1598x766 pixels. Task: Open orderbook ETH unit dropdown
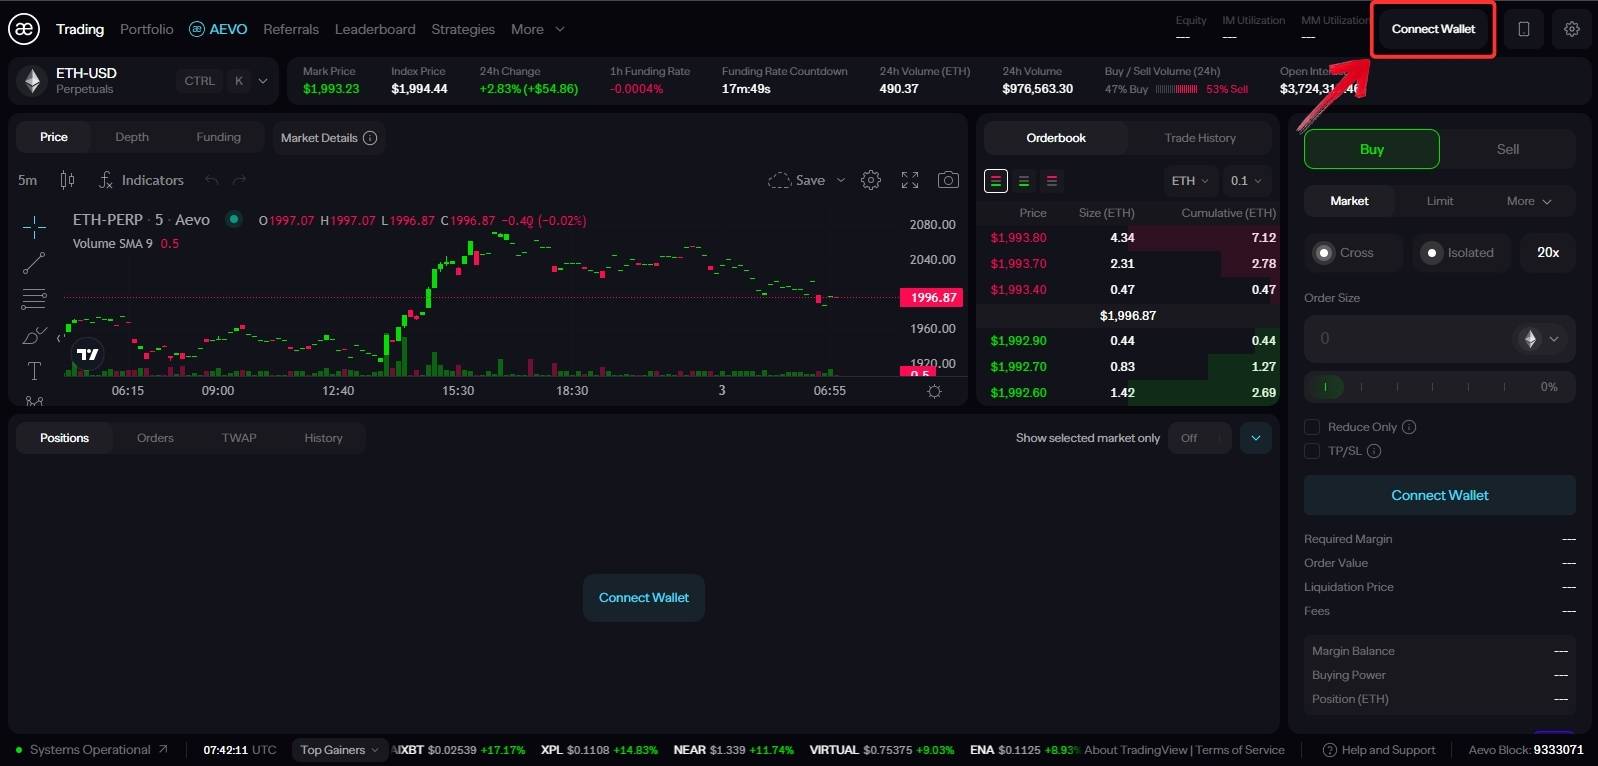[1190, 181]
